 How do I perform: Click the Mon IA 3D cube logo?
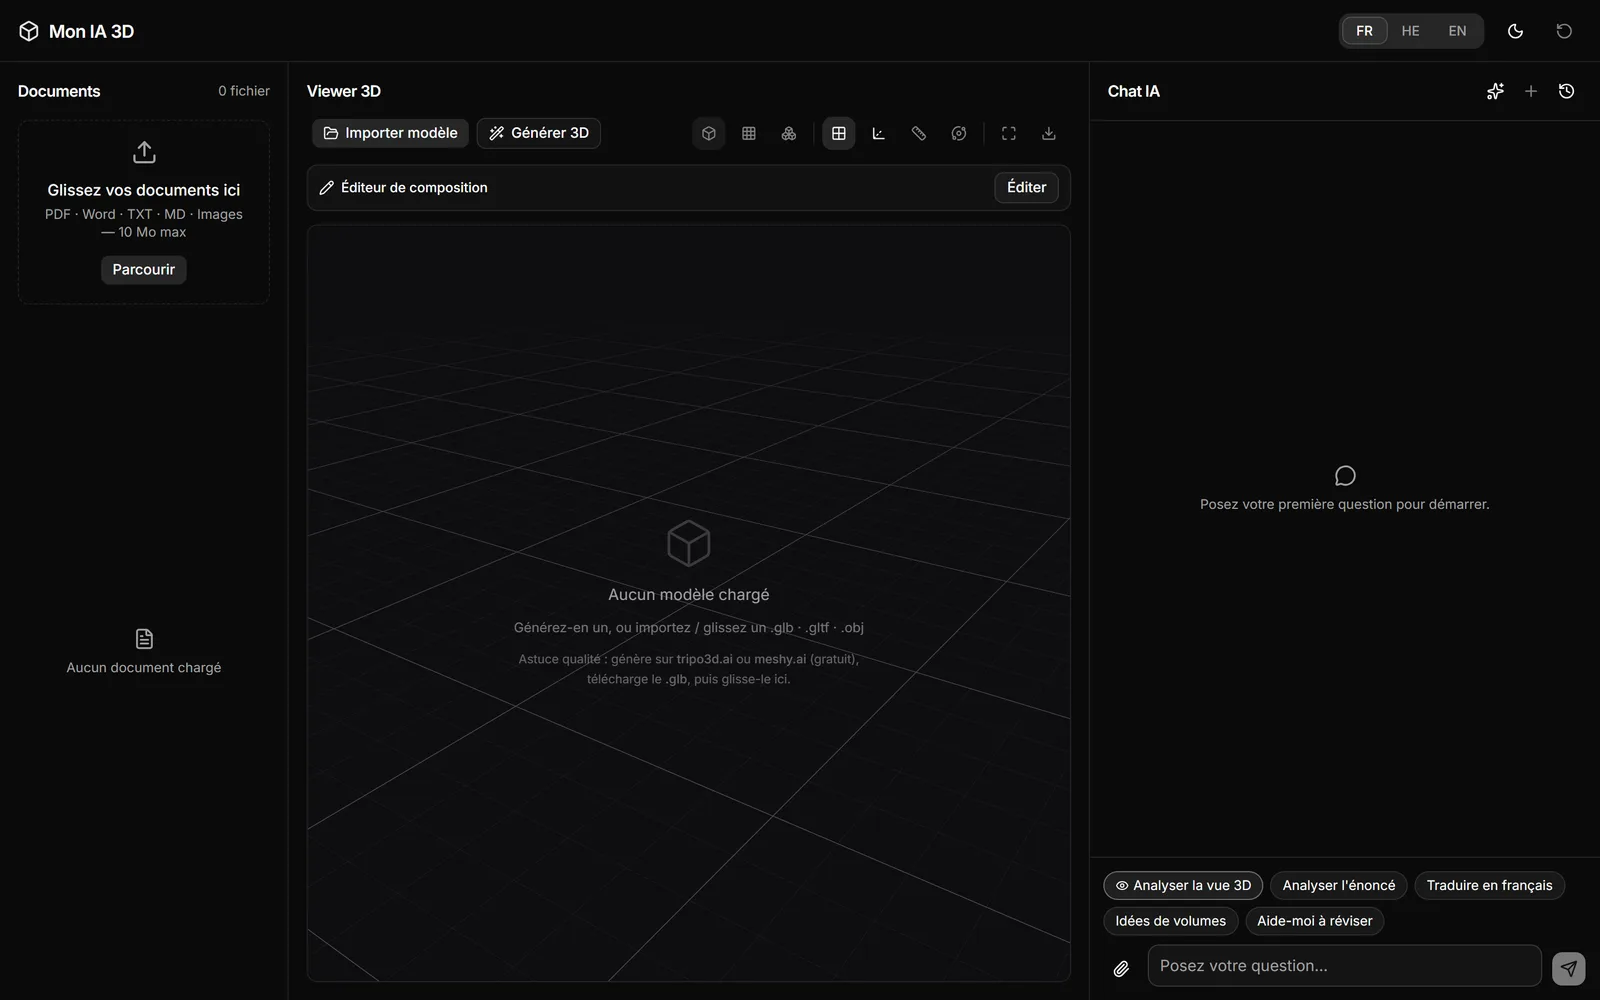click(x=29, y=31)
